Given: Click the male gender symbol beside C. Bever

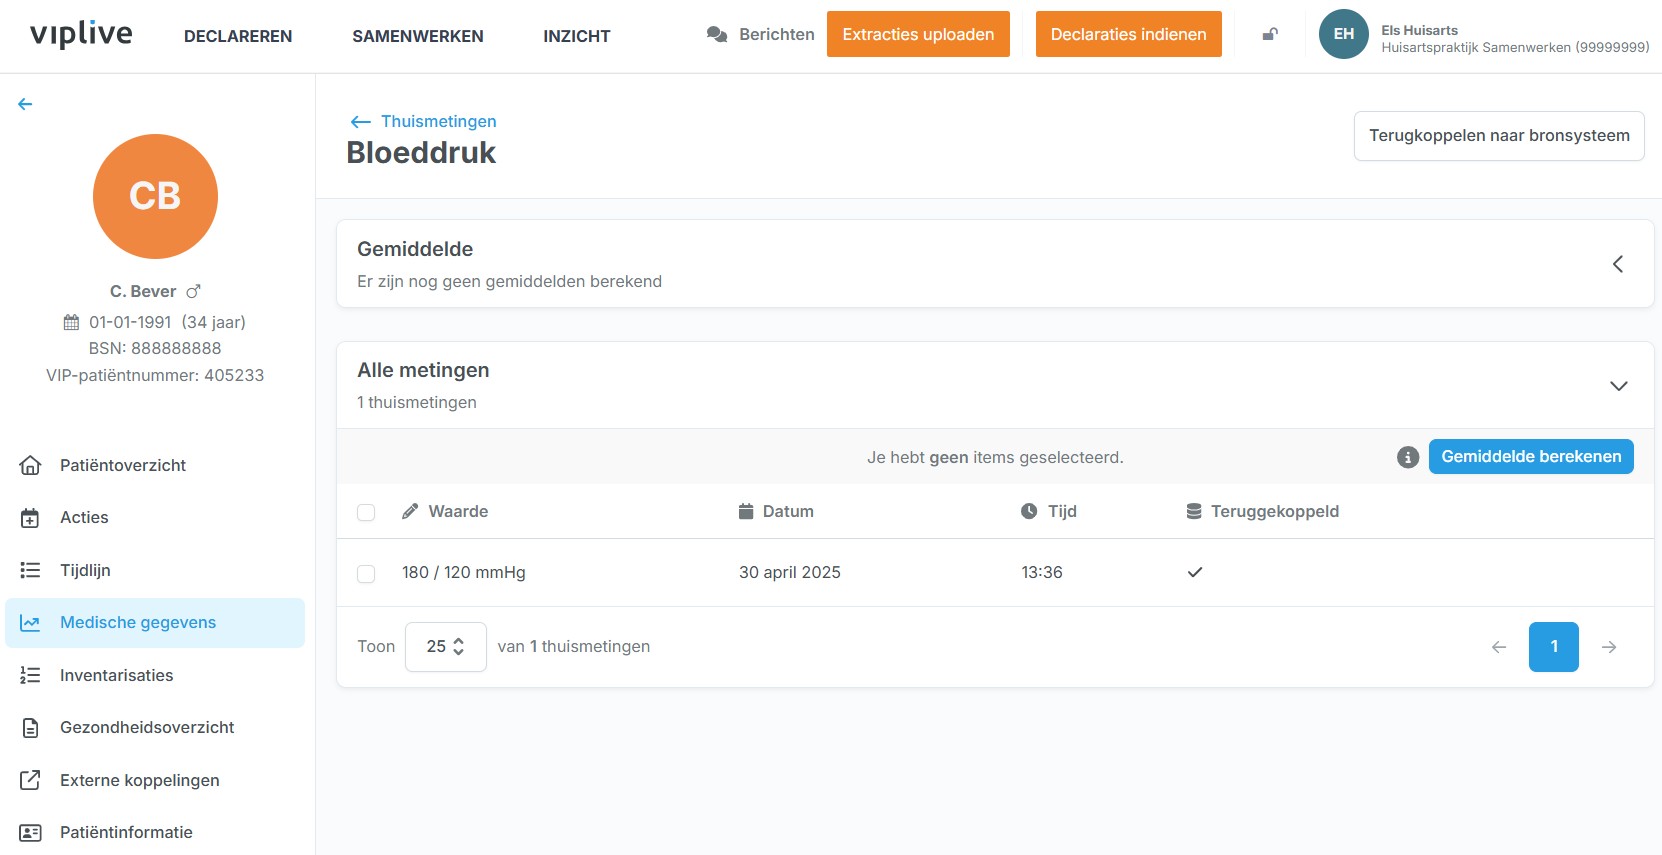Looking at the screenshot, I should [x=194, y=291].
